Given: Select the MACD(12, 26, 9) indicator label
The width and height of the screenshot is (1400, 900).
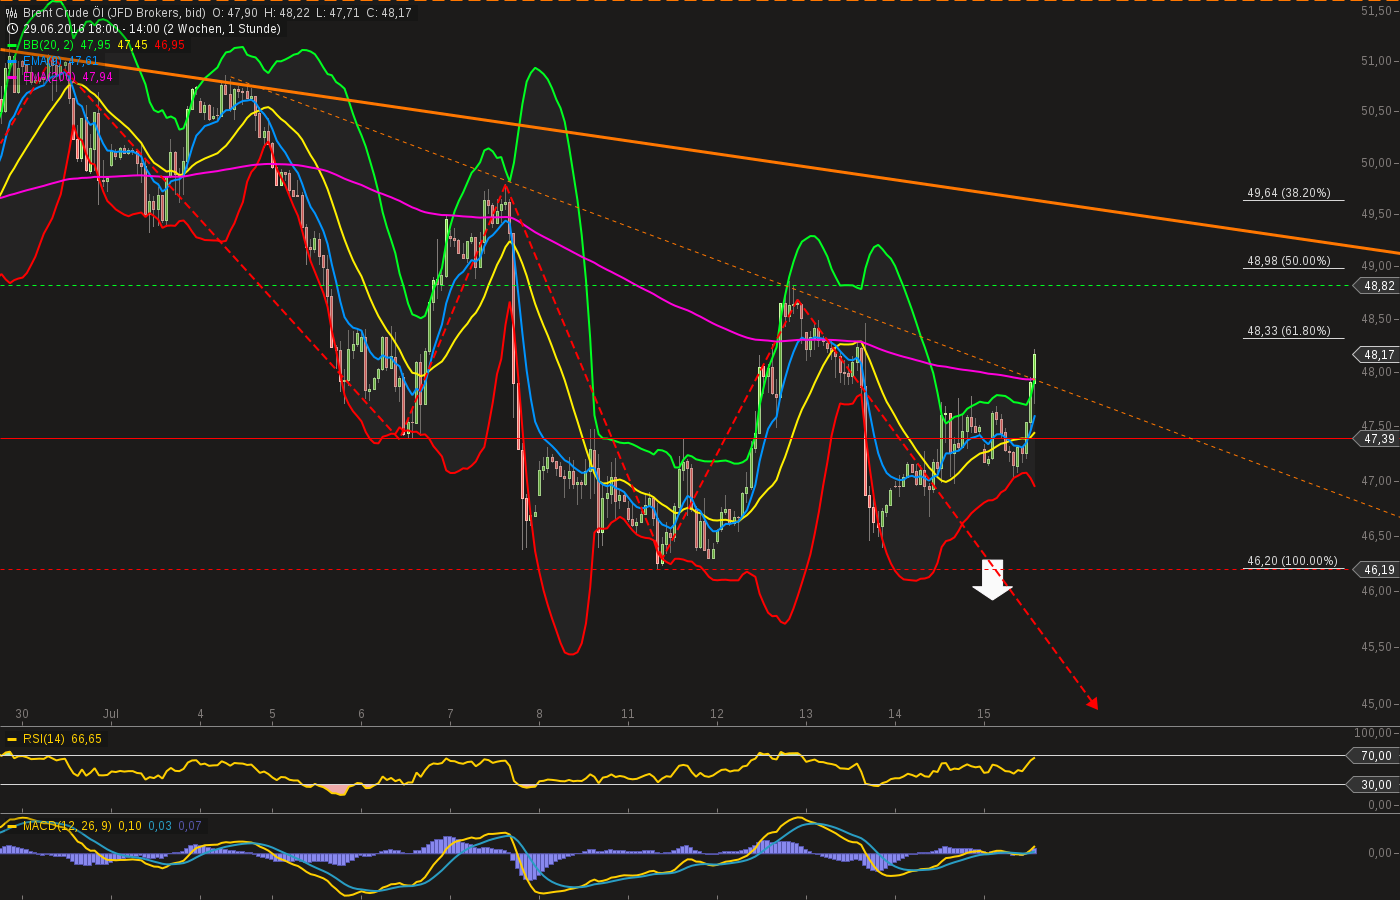Looking at the screenshot, I should (x=67, y=826).
